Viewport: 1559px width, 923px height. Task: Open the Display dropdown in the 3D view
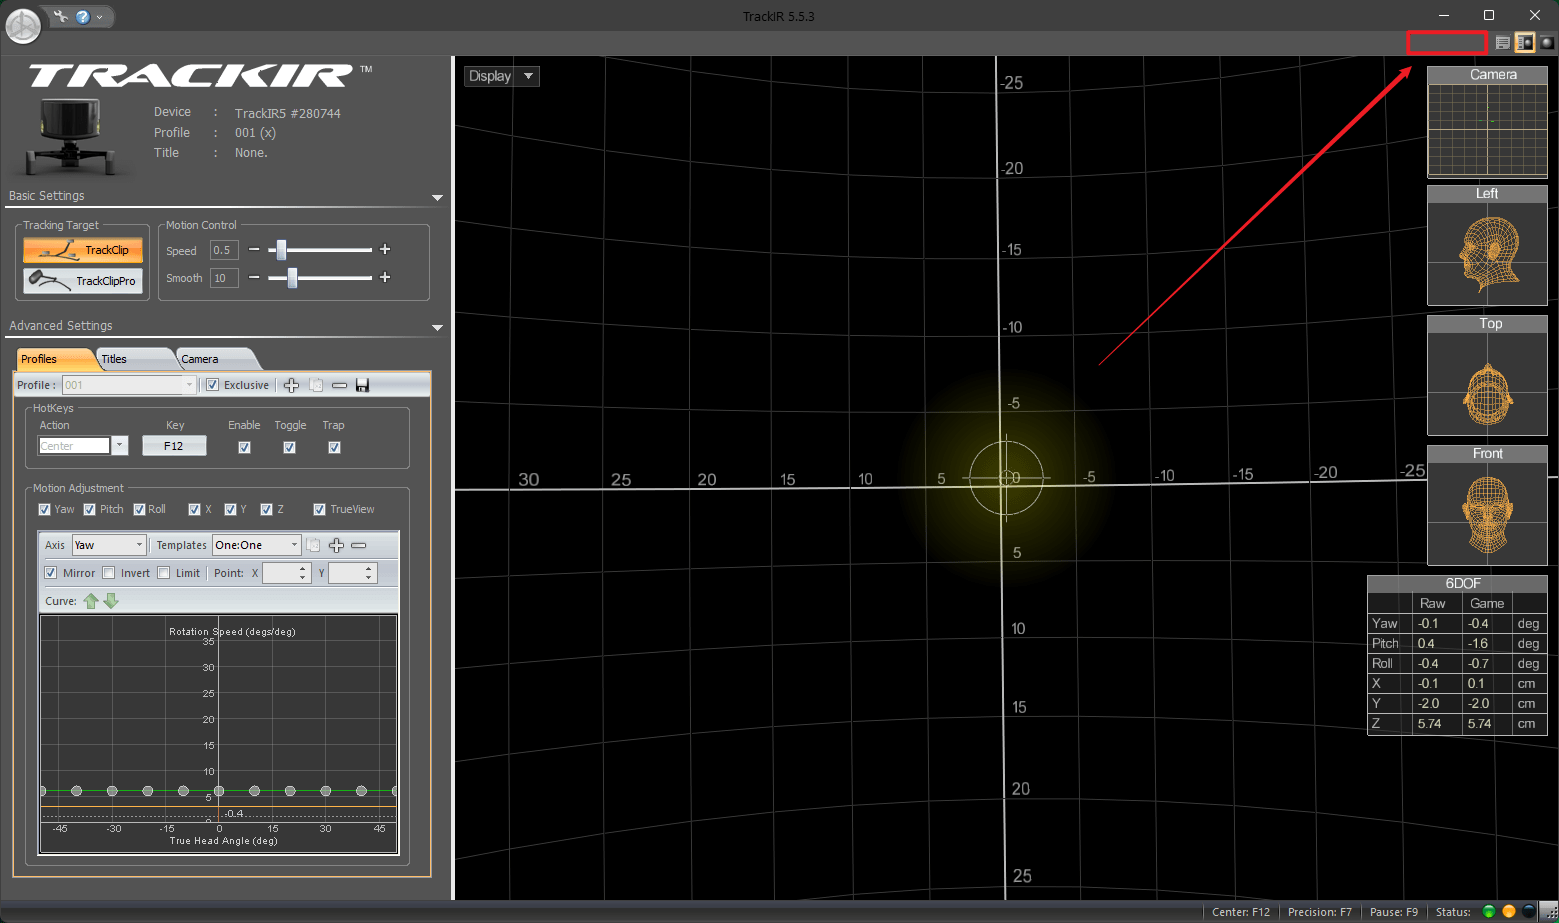tap(502, 76)
